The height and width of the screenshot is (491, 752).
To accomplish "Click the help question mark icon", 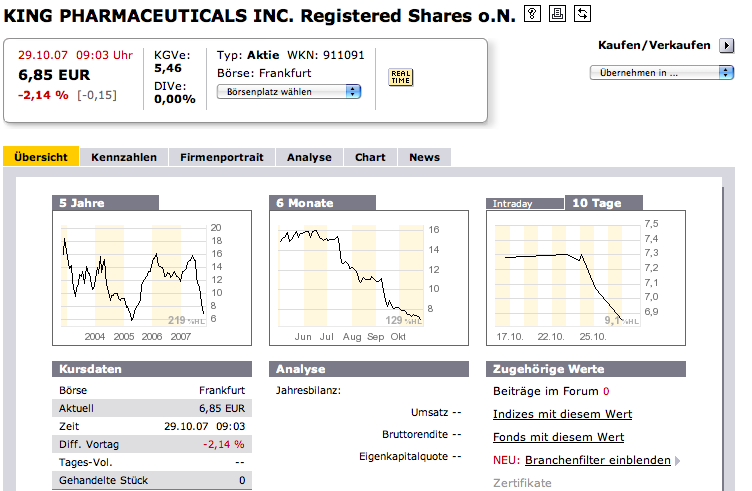I will [533, 13].
